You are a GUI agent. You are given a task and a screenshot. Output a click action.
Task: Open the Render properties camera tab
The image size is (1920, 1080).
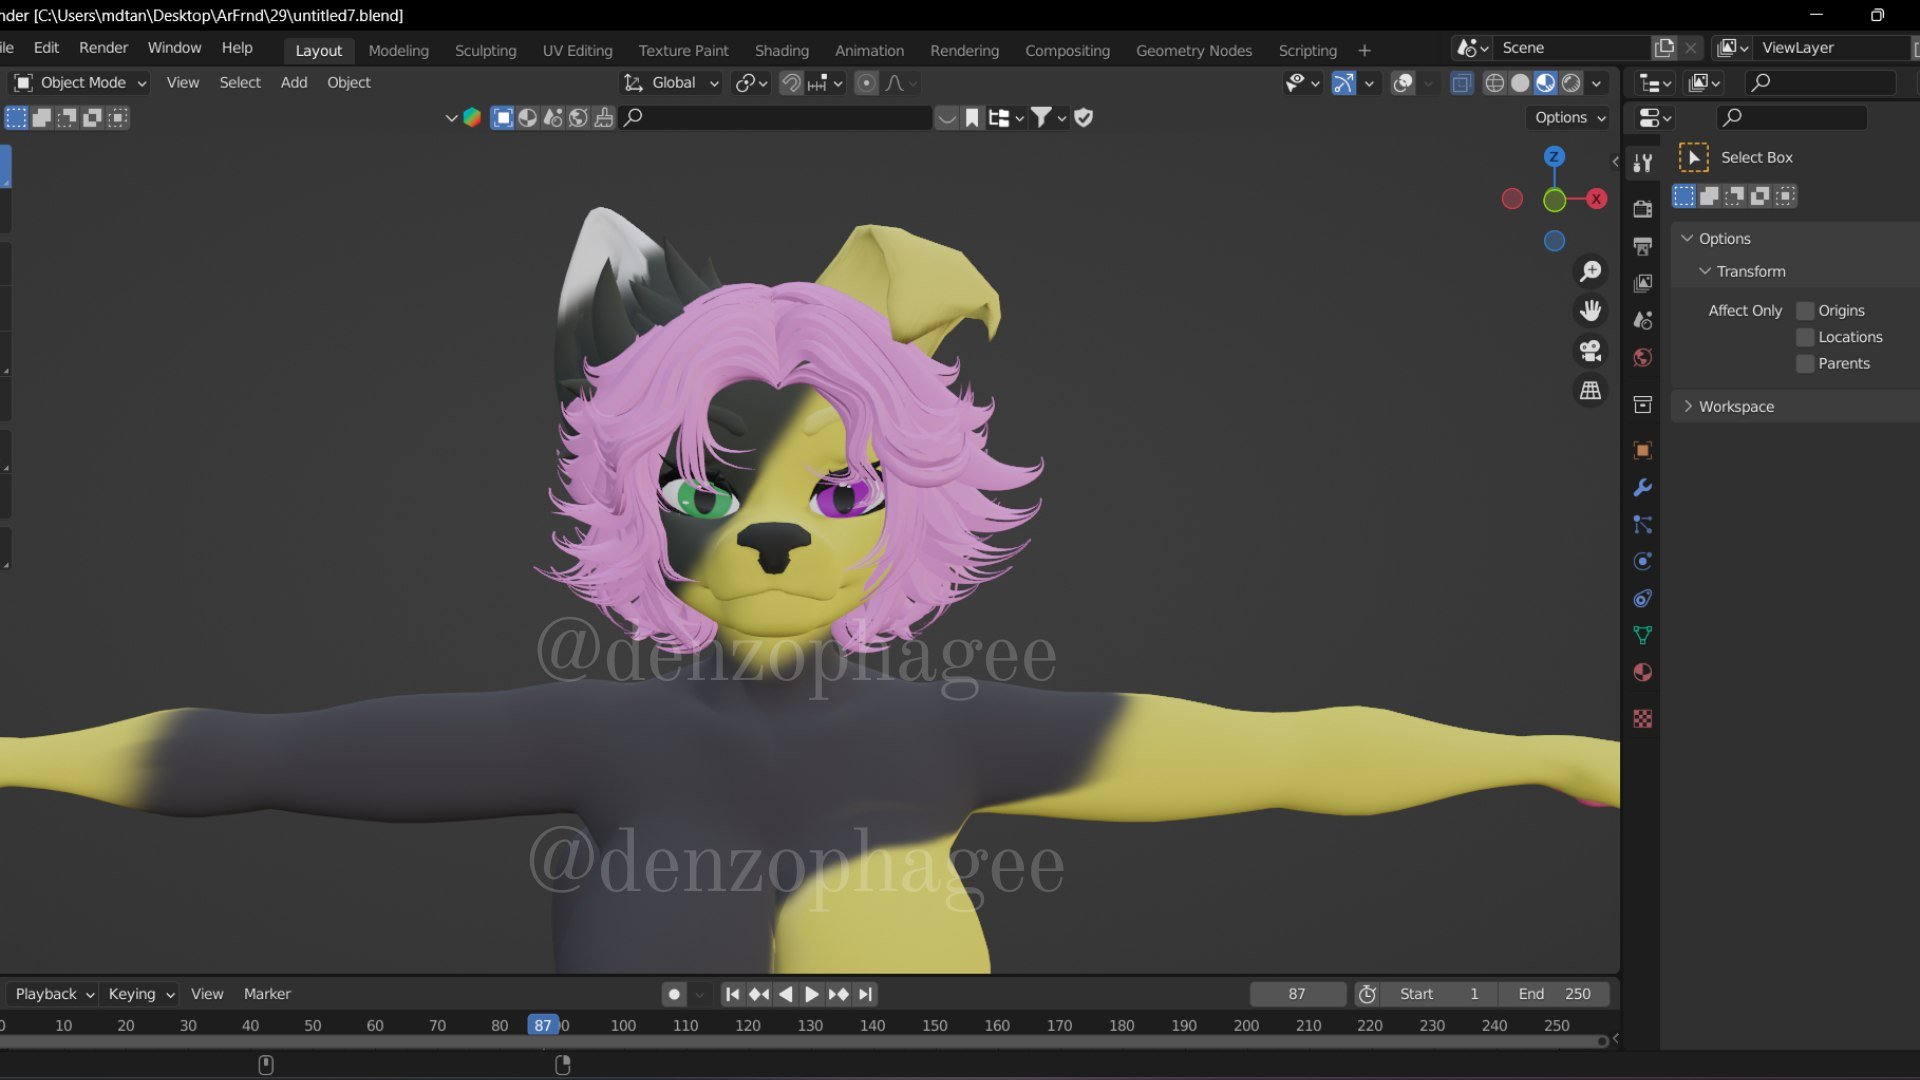(1642, 209)
